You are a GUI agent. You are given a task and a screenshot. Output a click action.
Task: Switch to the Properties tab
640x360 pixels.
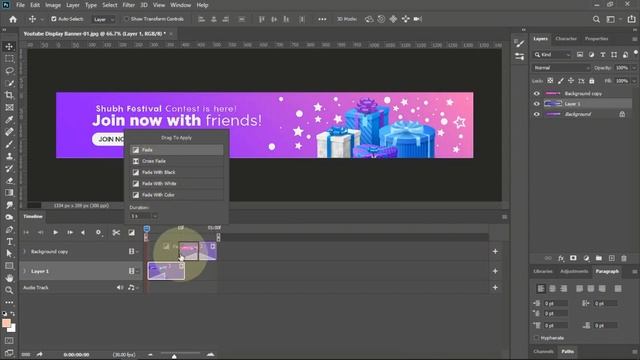596,39
